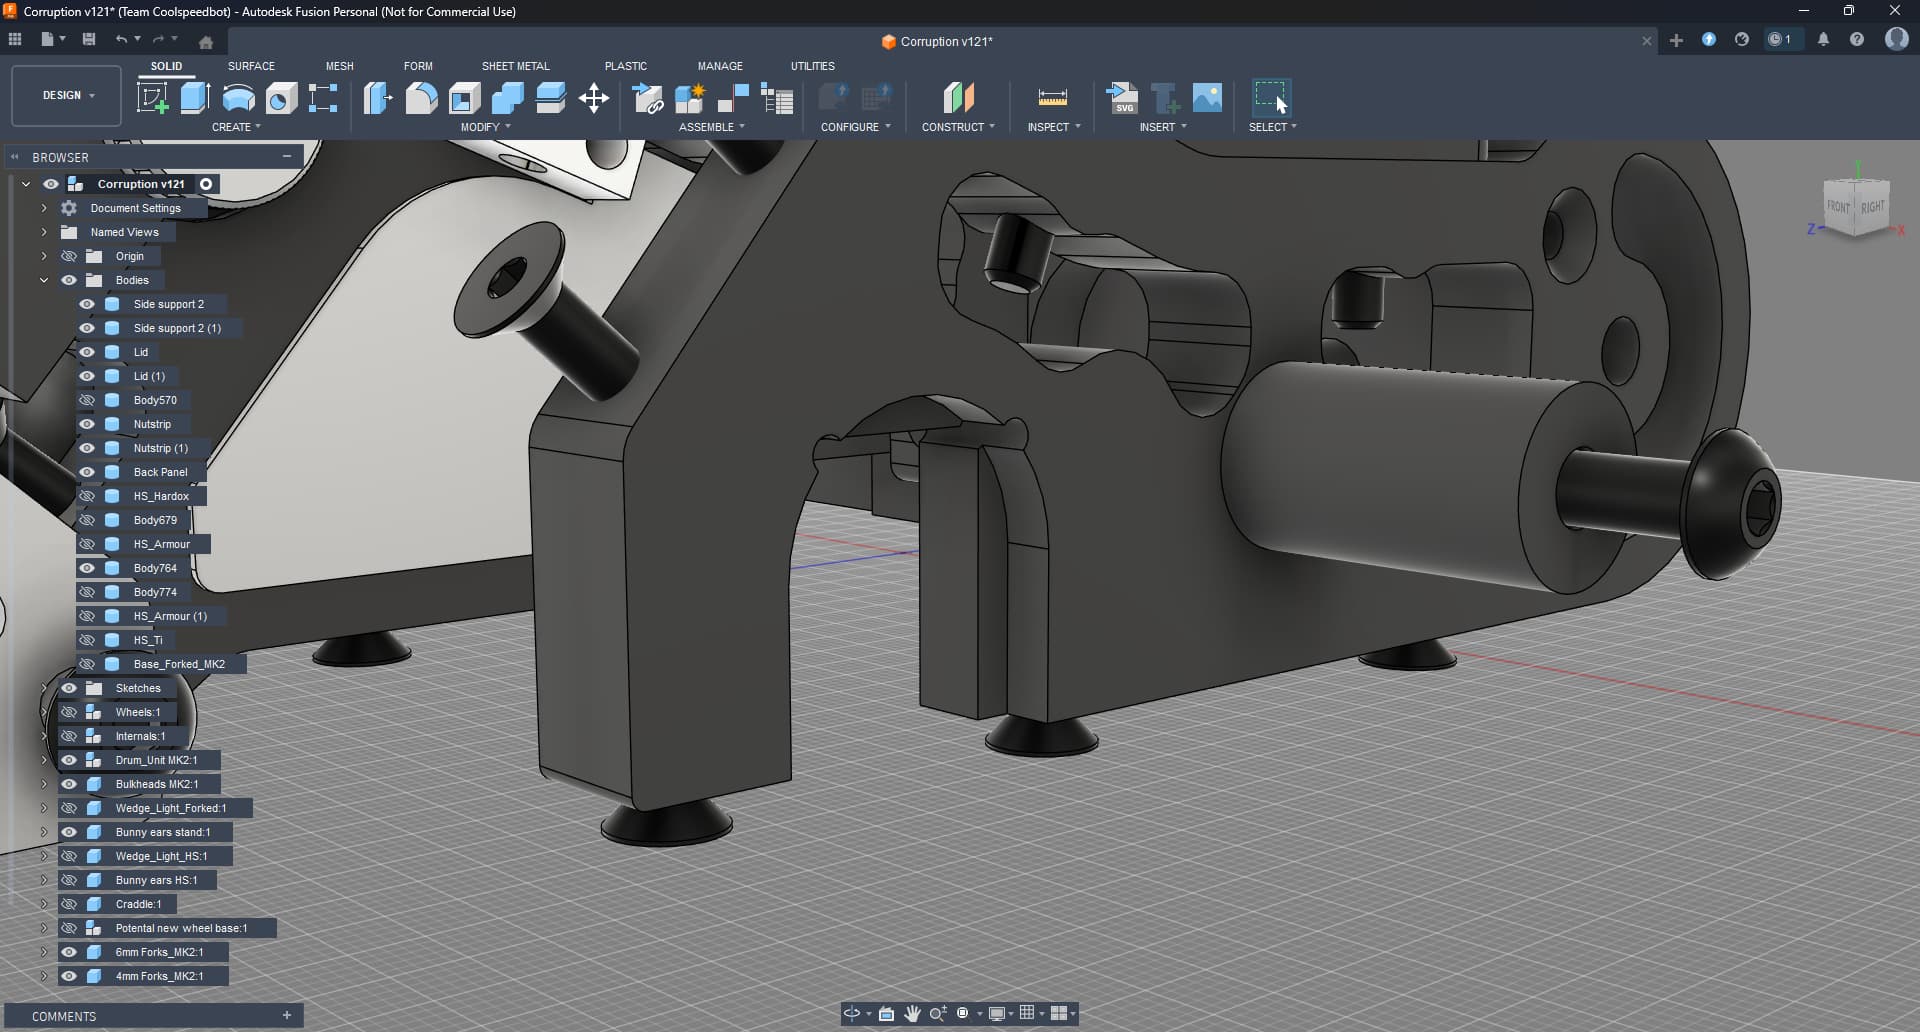Expand the Named Views folder
The image size is (1920, 1032).
pyautogui.click(x=44, y=232)
